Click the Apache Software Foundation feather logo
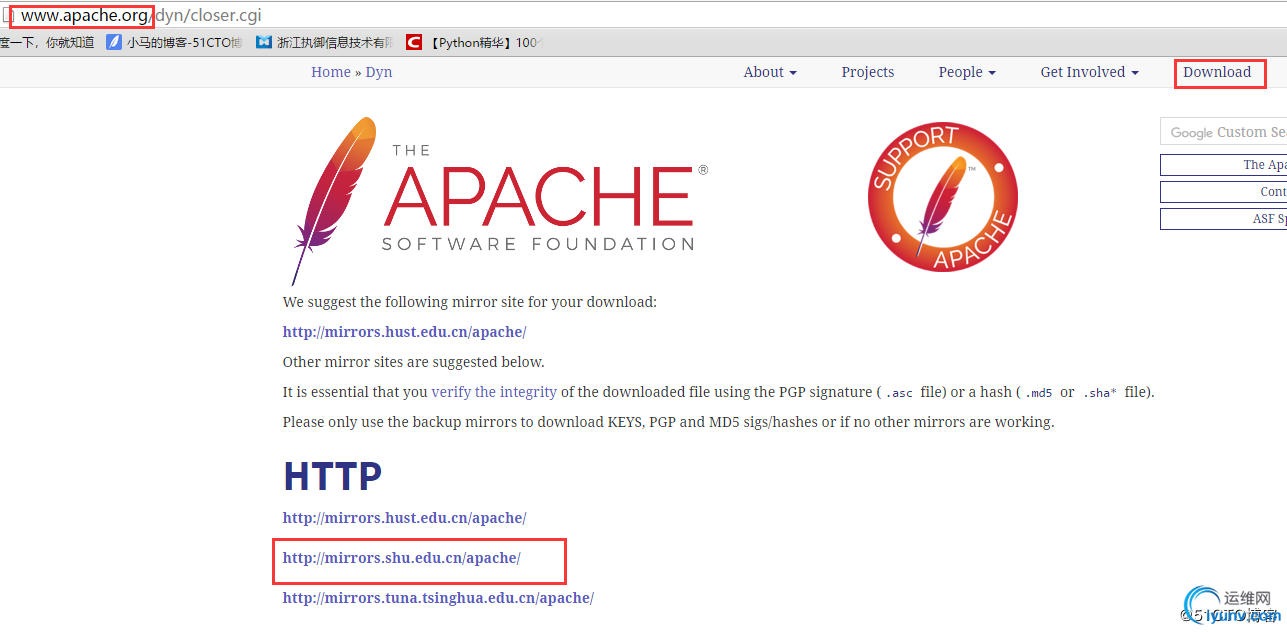 (x=500, y=200)
